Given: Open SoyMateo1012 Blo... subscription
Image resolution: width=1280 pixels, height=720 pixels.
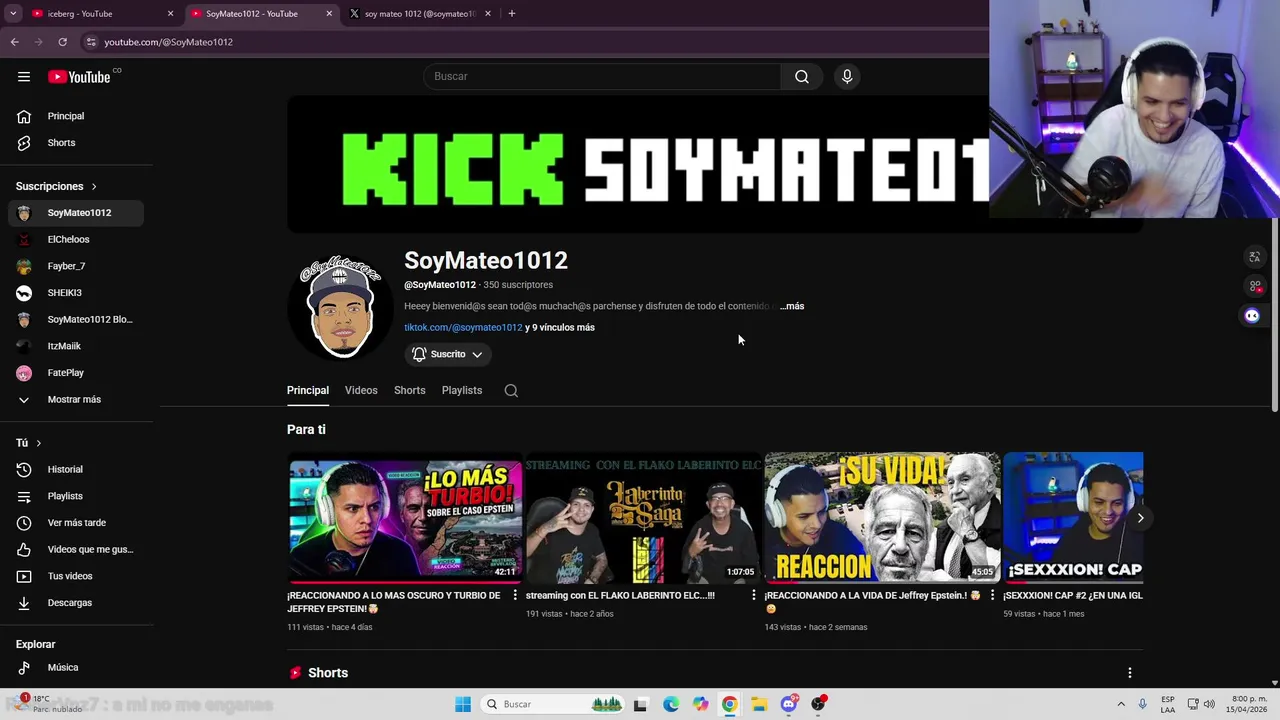Looking at the screenshot, I should coord(76,319).
